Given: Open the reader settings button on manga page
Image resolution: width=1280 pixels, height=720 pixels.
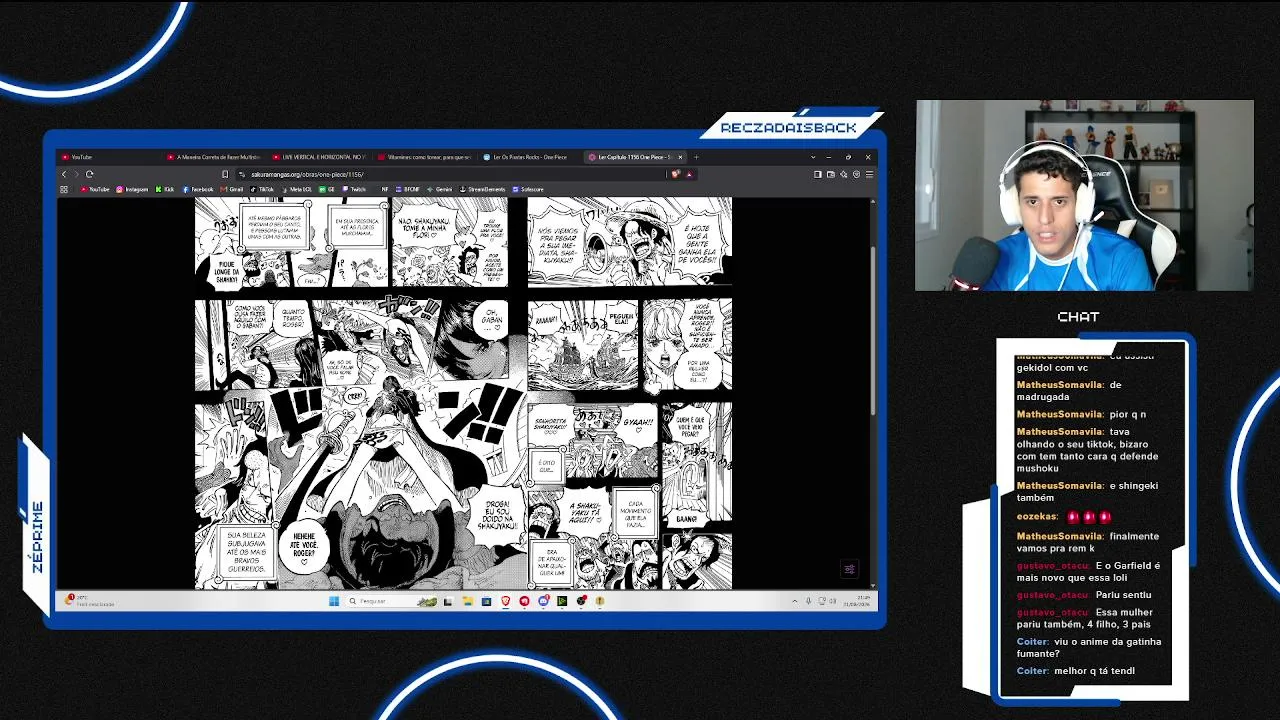Looking at the screenshot, I should click(x=849, y=569).
